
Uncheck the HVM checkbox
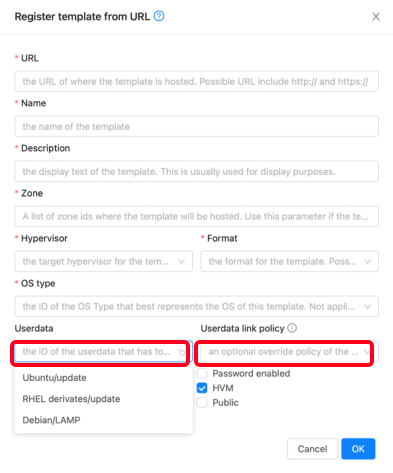(202, 388)
